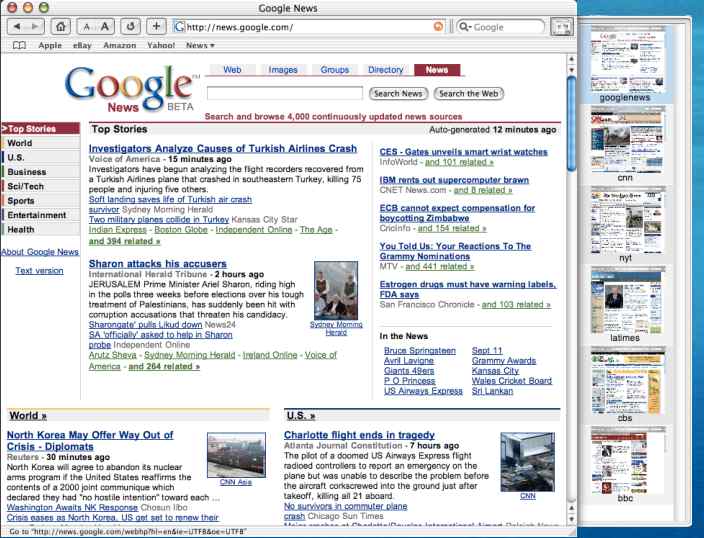Click the Google search field in toolbar

pyautogui.click(x=501, y=27)
